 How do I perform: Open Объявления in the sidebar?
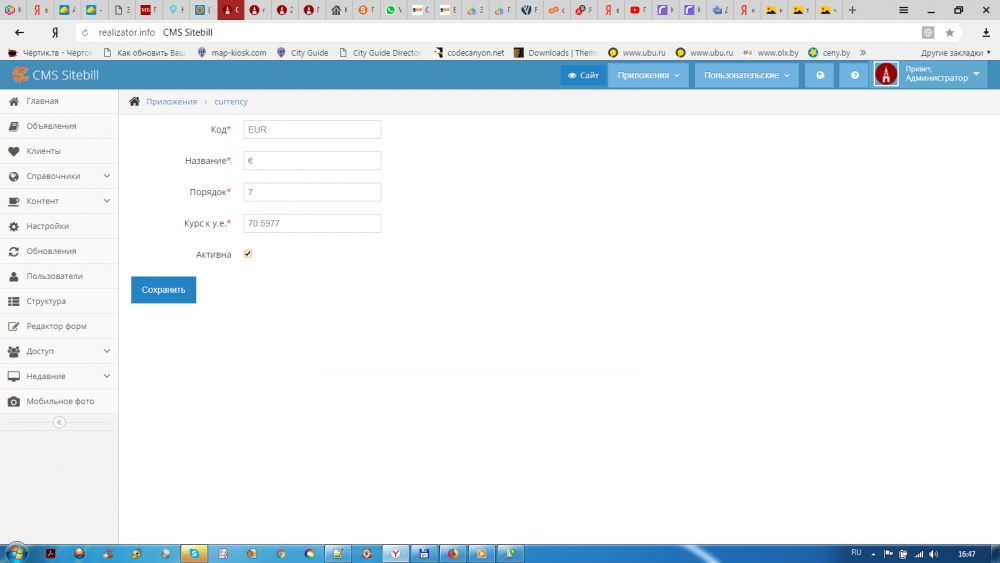click(x=51, y=126)
